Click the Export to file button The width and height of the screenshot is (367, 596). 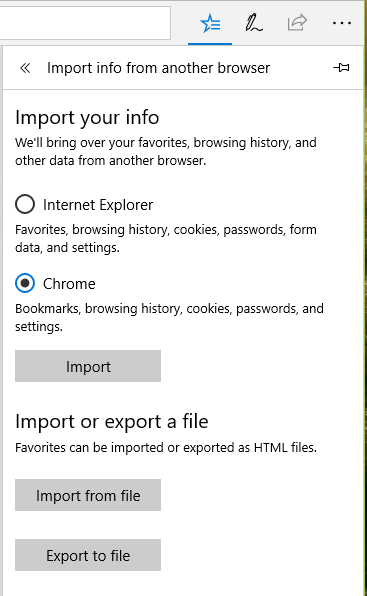[x=88, y=555]
